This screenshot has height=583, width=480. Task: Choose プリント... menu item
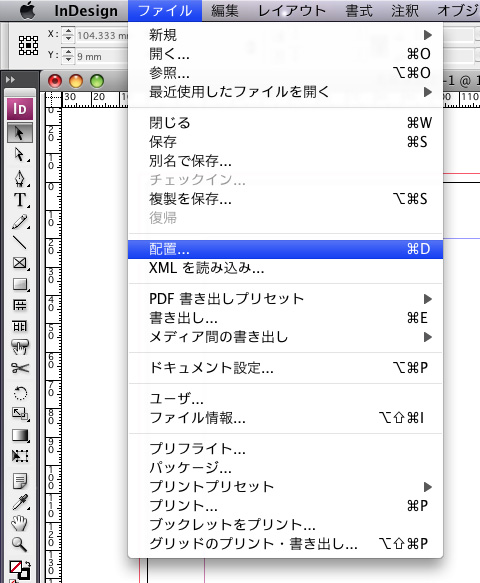click(286, 506)
